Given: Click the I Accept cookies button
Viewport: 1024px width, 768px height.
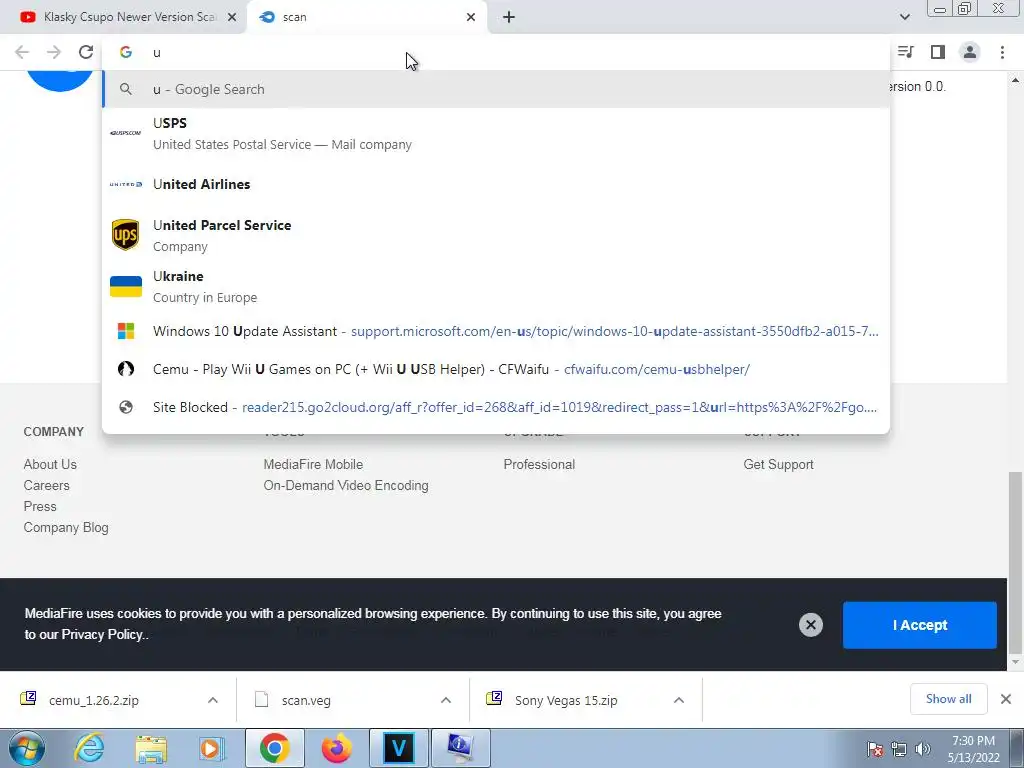Looking at the screenshot, I should [x=920, y=625].
